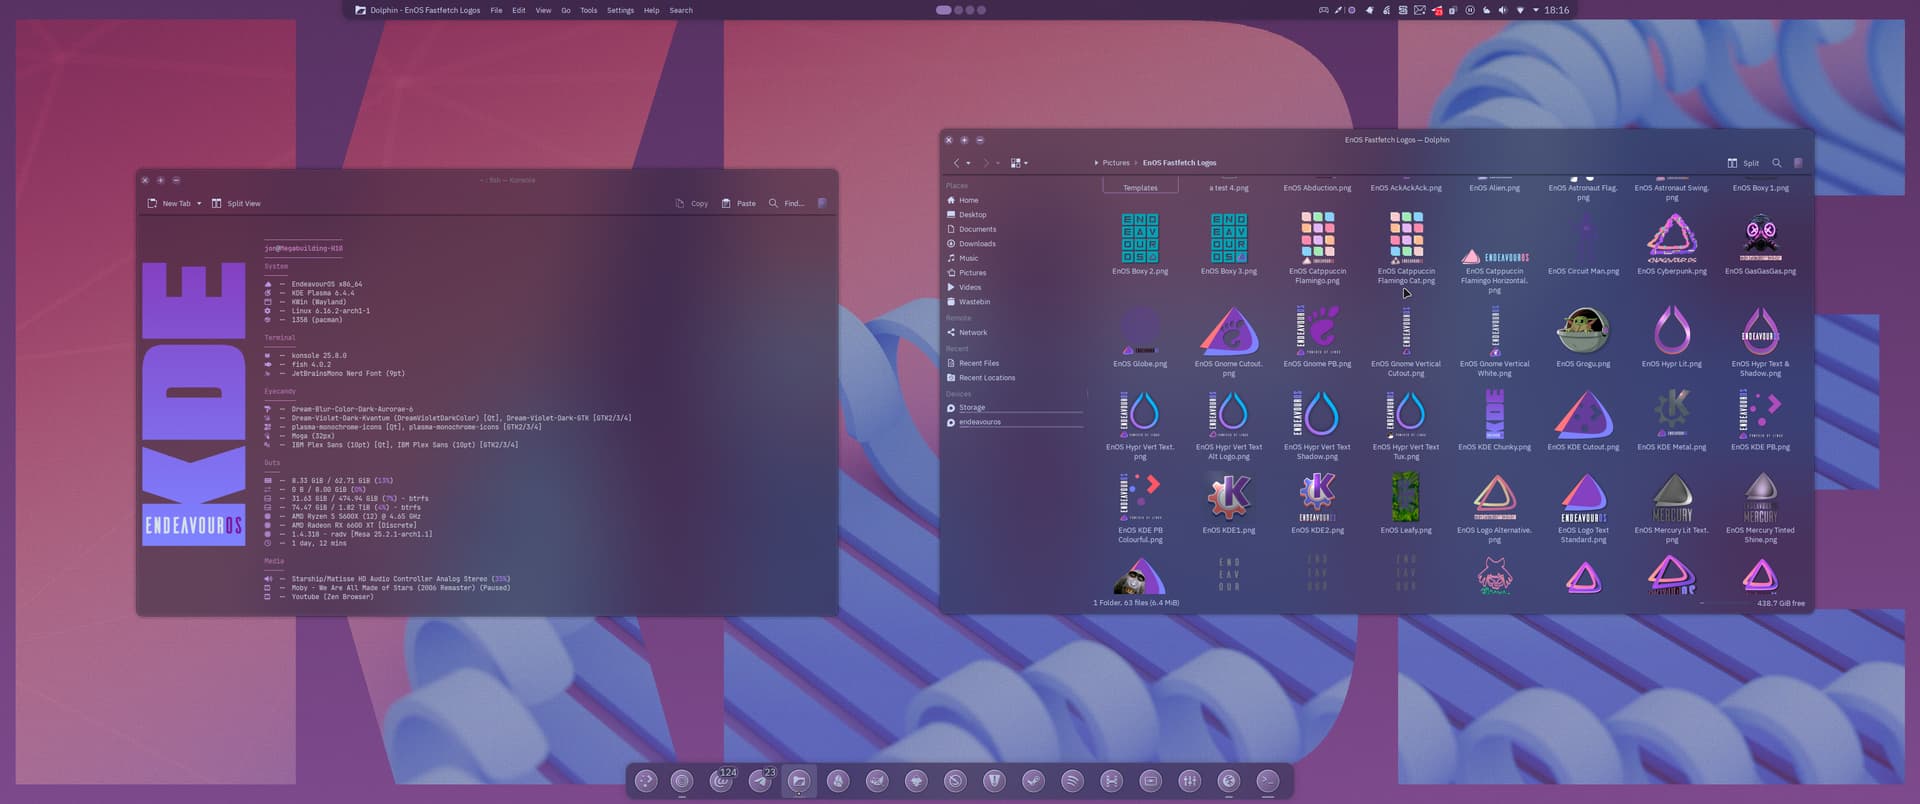This screenshot has width=1920, height=804.
Task: Open Network in Remote section
Action: tap(1014, 333)
